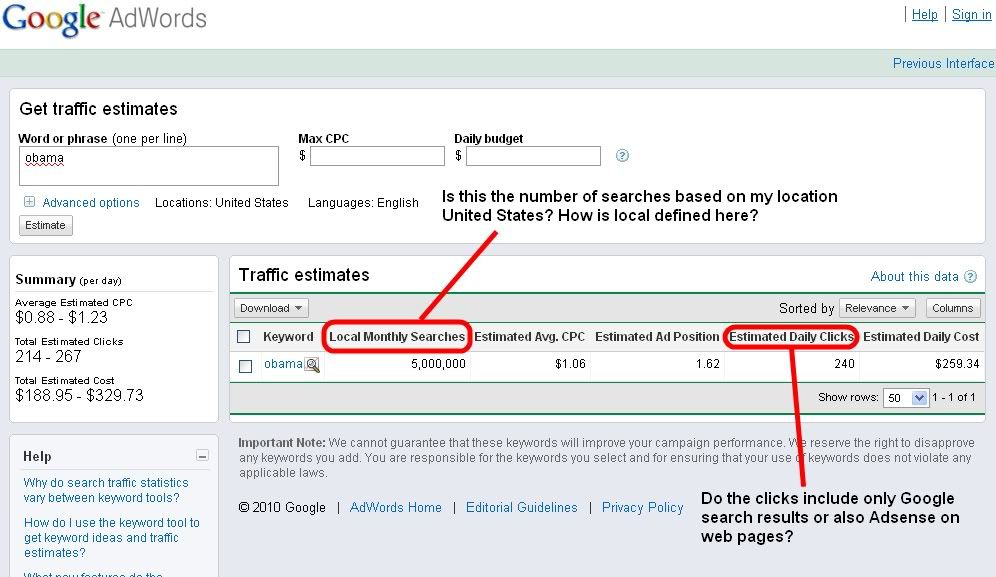This screenshot has width=996, height=577.
Task: Sort by Local Monthly Searches header
Action: tap(397, 337)
